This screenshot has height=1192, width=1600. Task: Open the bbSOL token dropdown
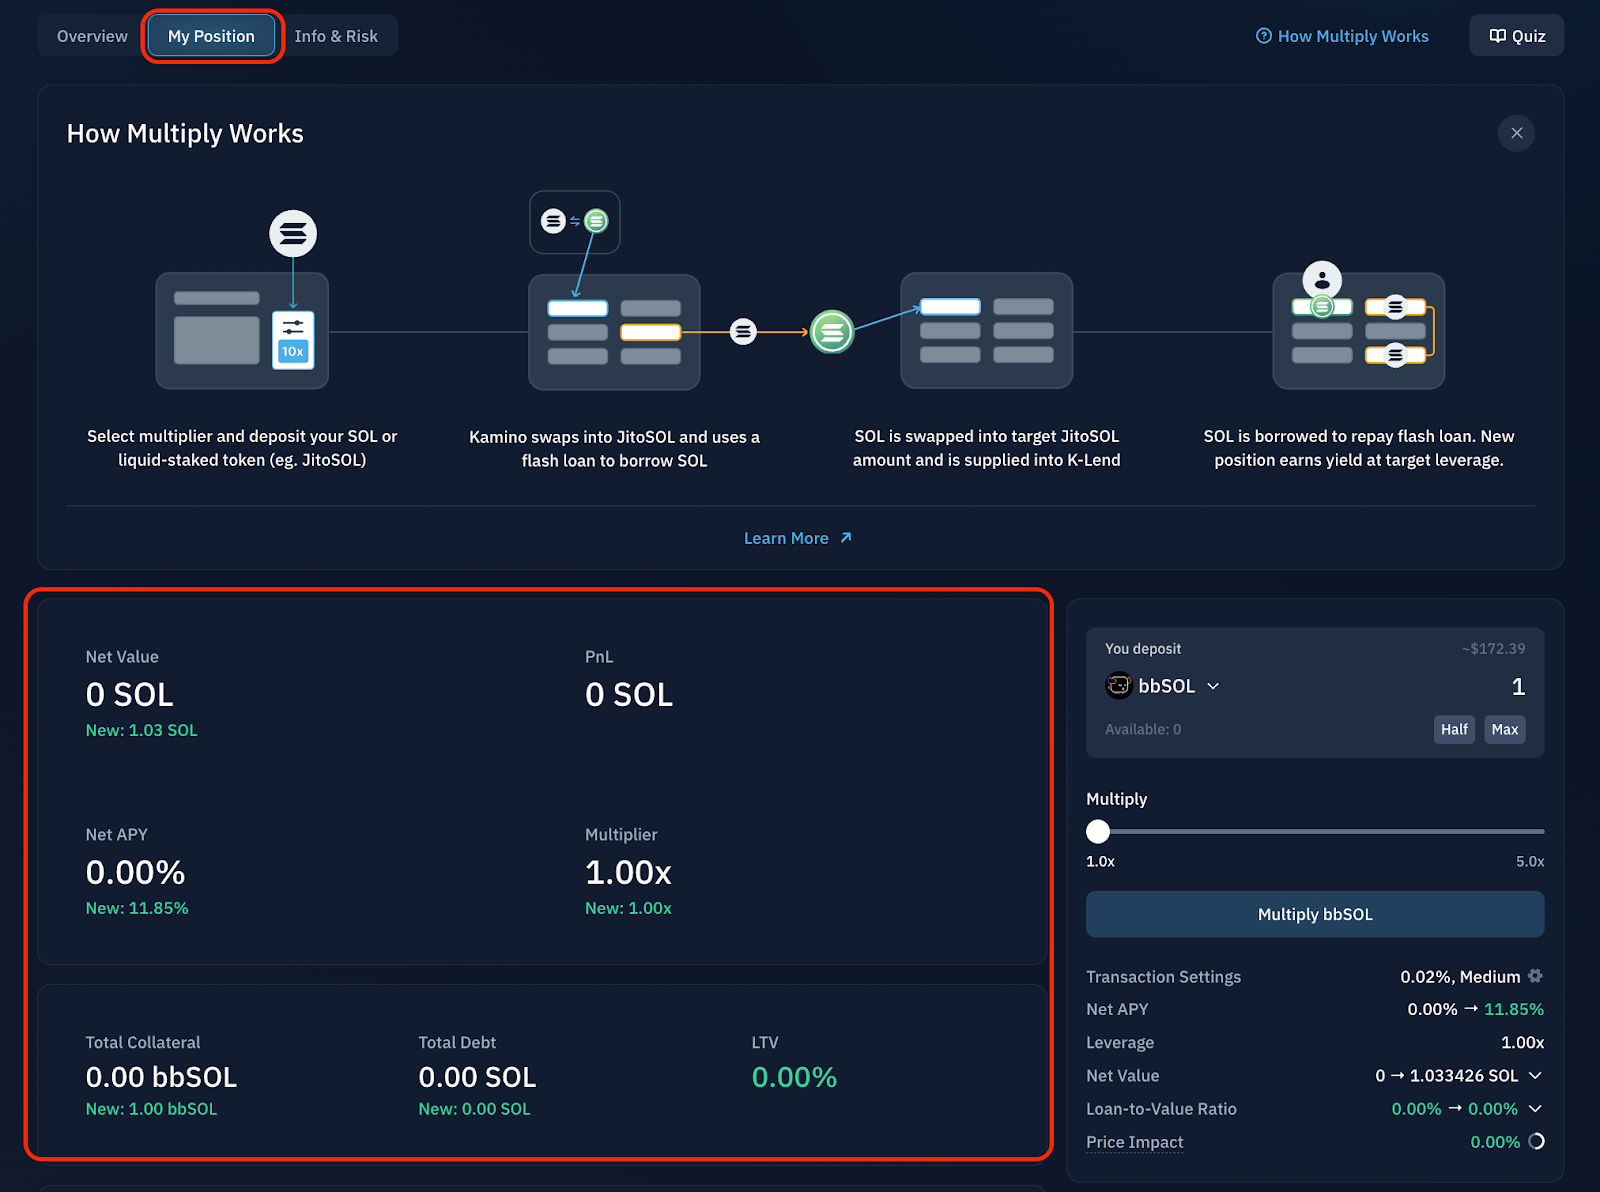(x=1163, y=686)
